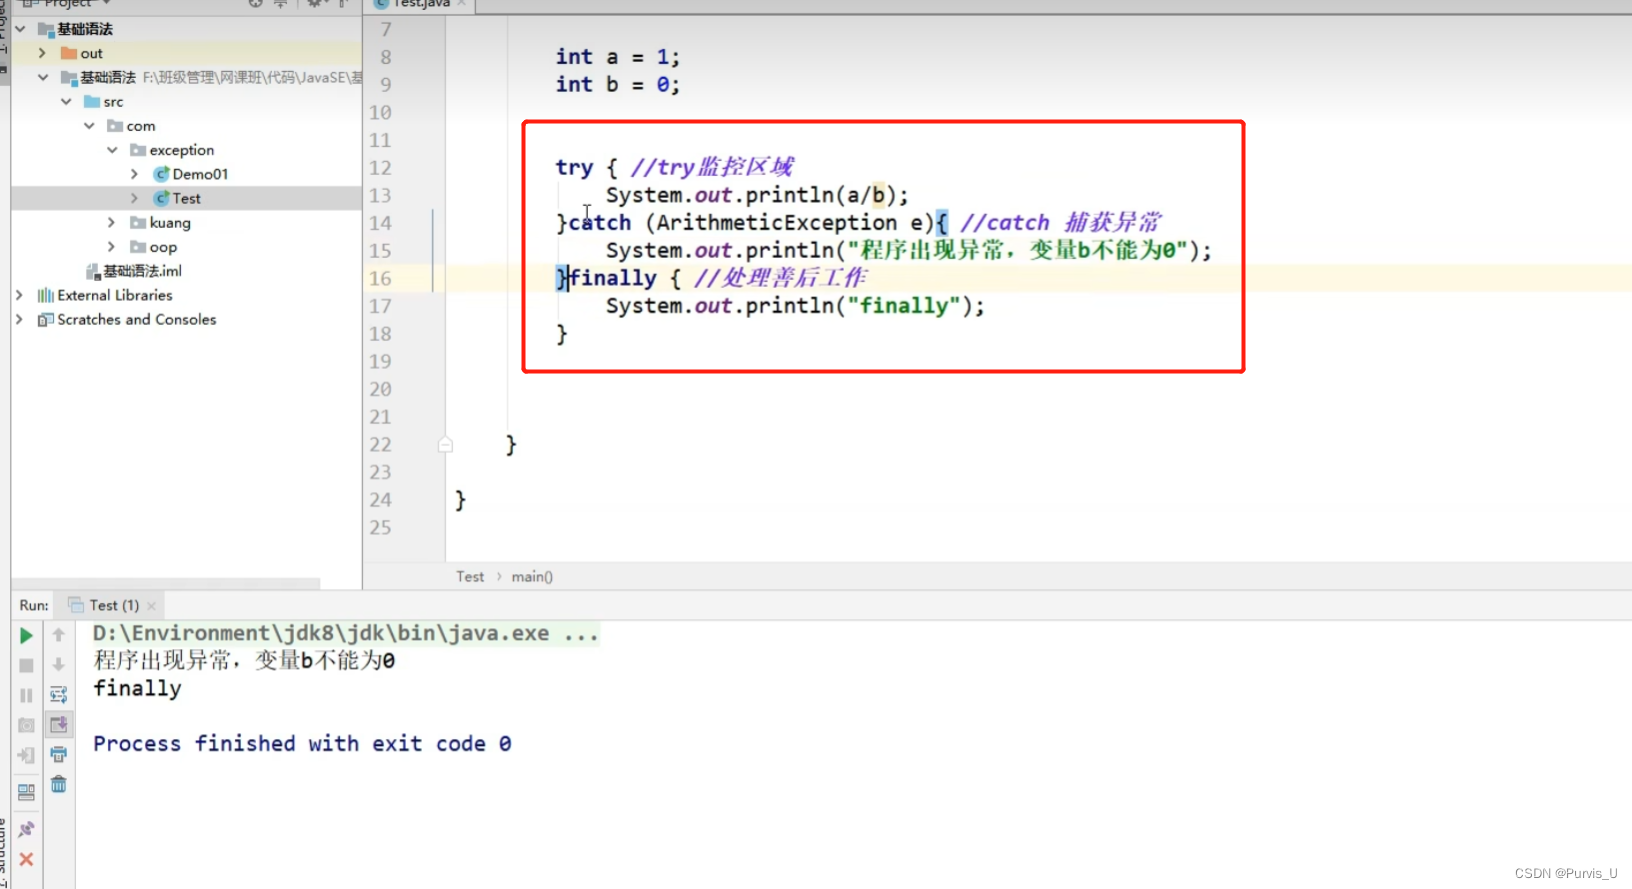Image resolution: width=1632 pixels, height=889 pixels.
Task: Click console output '程序出现异常，变量b不能为0'
Action: [x=244, y=661]
